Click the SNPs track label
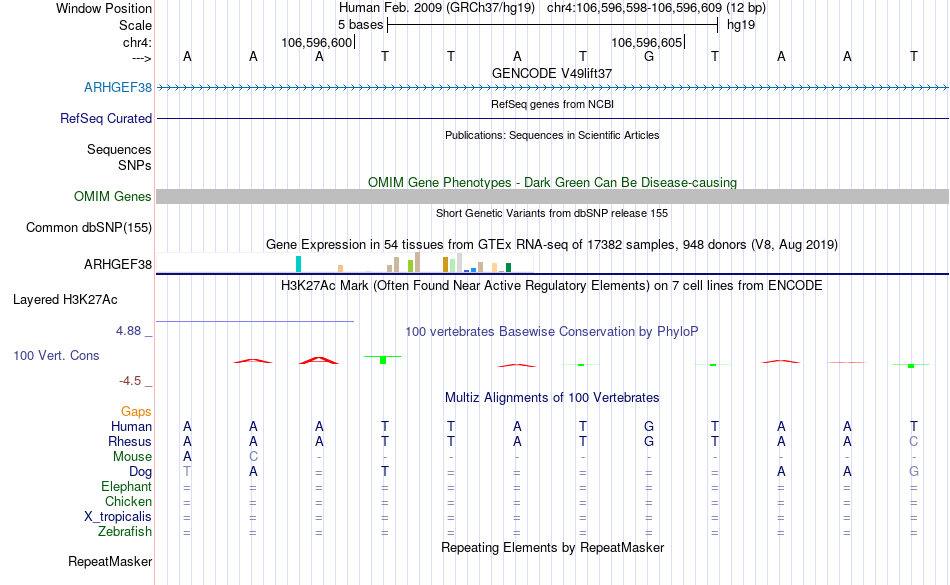 pos(135,165)
